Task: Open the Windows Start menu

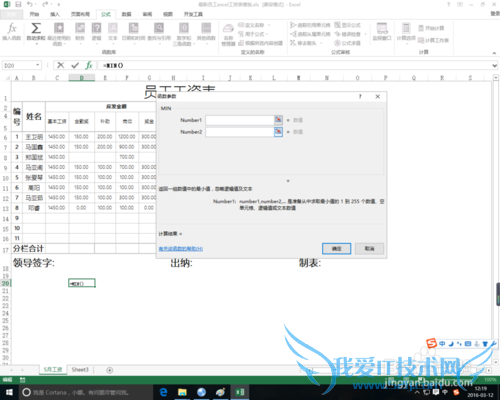Action: tap(9, 392)
